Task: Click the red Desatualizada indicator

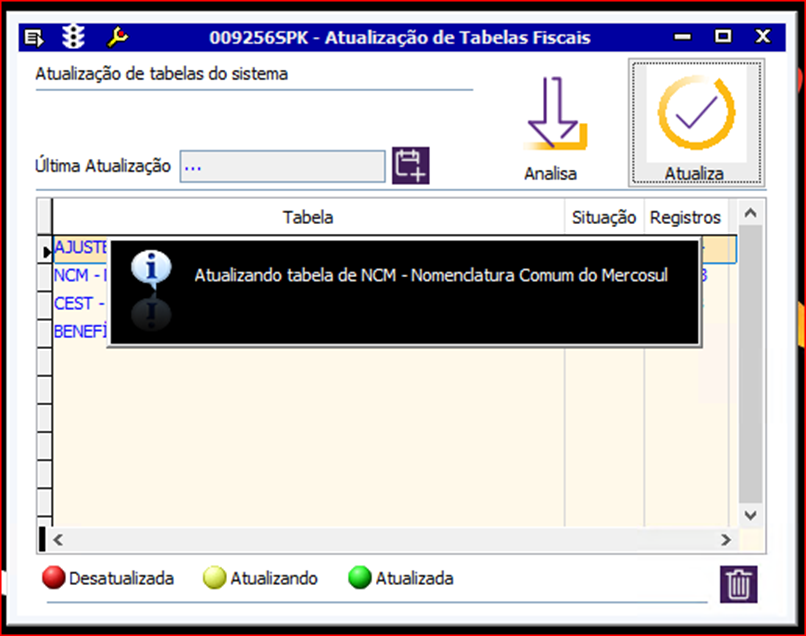Action: (x=53, y=577)
